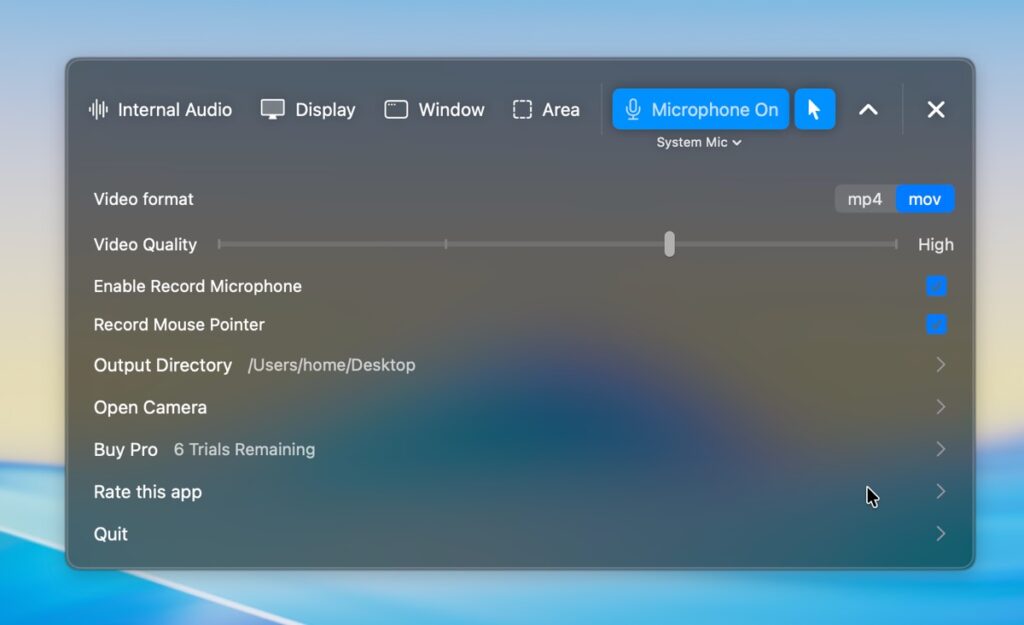The image size is (1024, 625).
Task: Pick the Area selection icon
Action: point(522,110)
